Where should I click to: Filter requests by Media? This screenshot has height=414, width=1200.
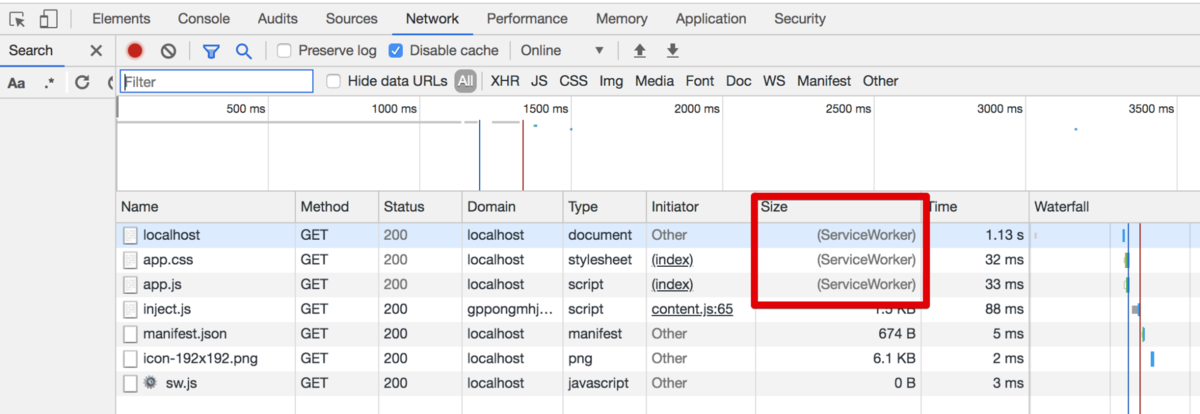tap(654, 81)
